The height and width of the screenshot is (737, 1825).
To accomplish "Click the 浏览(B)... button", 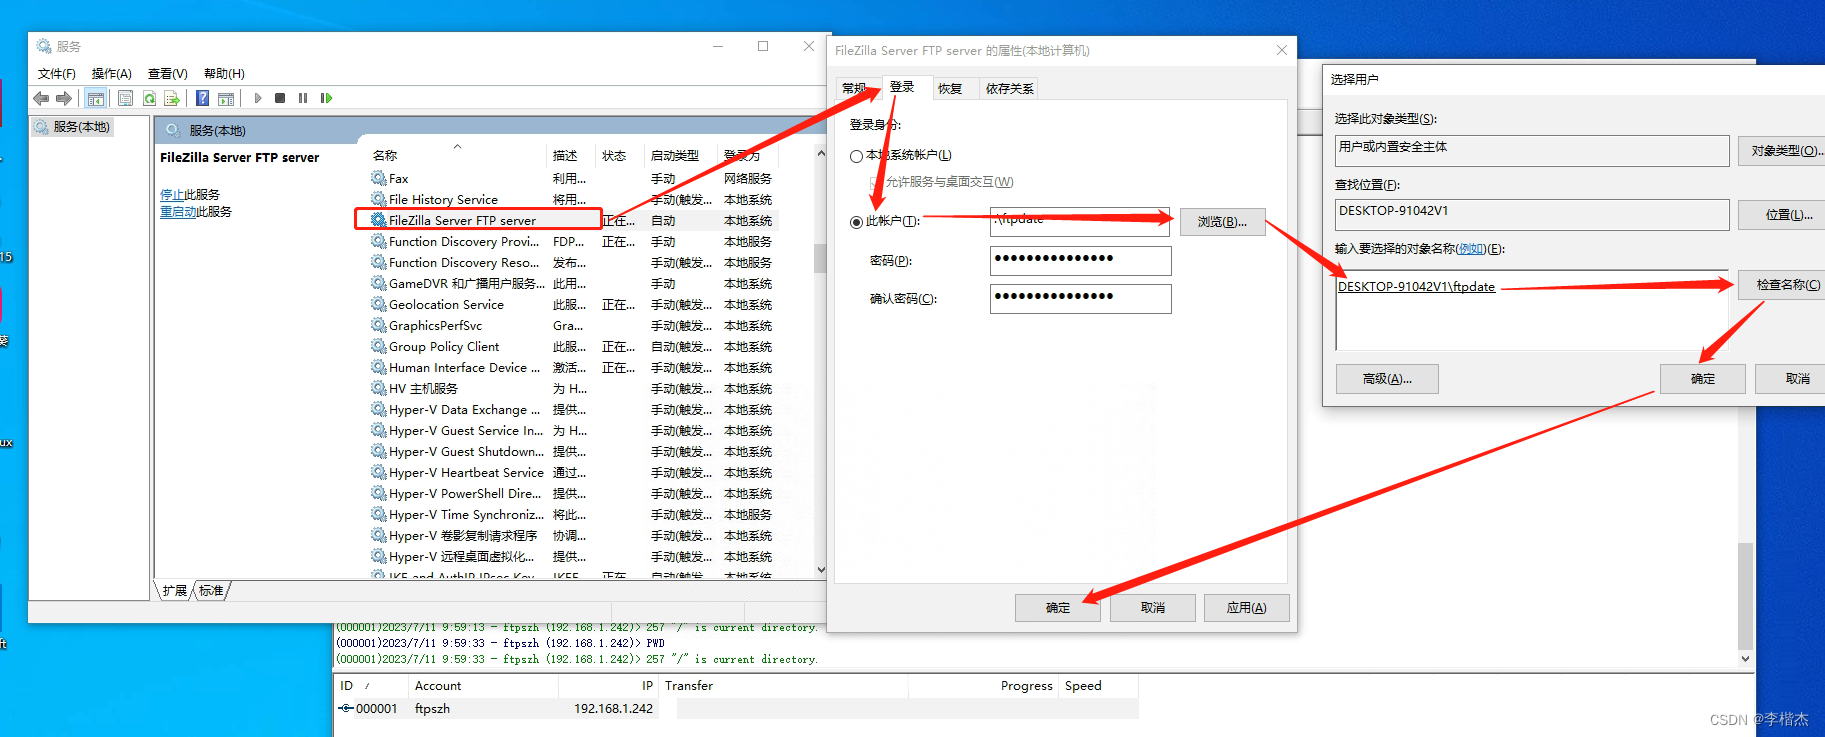I will pos(1222,222).
